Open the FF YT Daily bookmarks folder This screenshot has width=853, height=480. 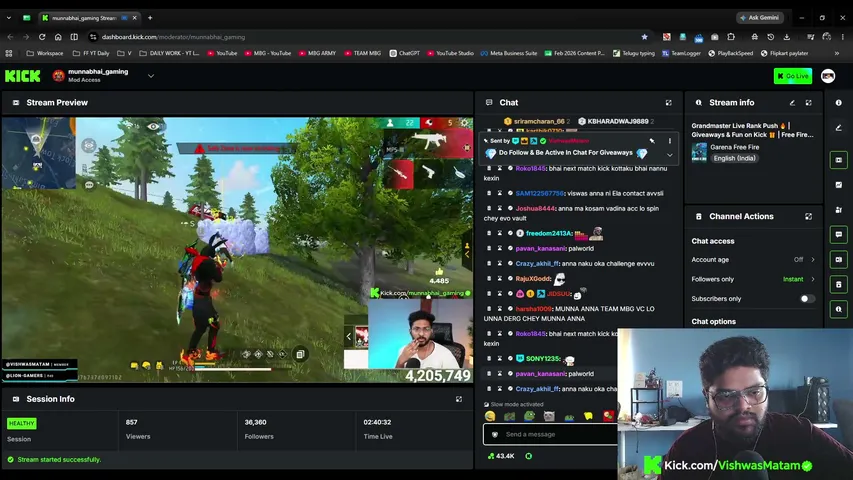click(91, 53)
